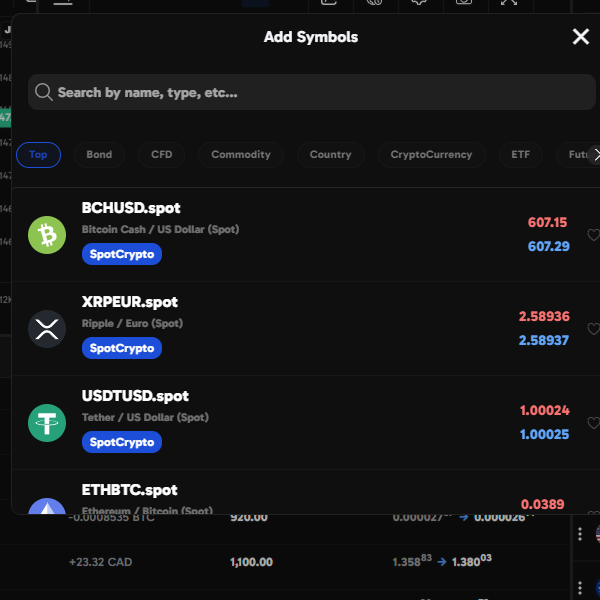Click the magnifier icon in search bar
Viewport: 600px width, 600px height.
point(44,93)
